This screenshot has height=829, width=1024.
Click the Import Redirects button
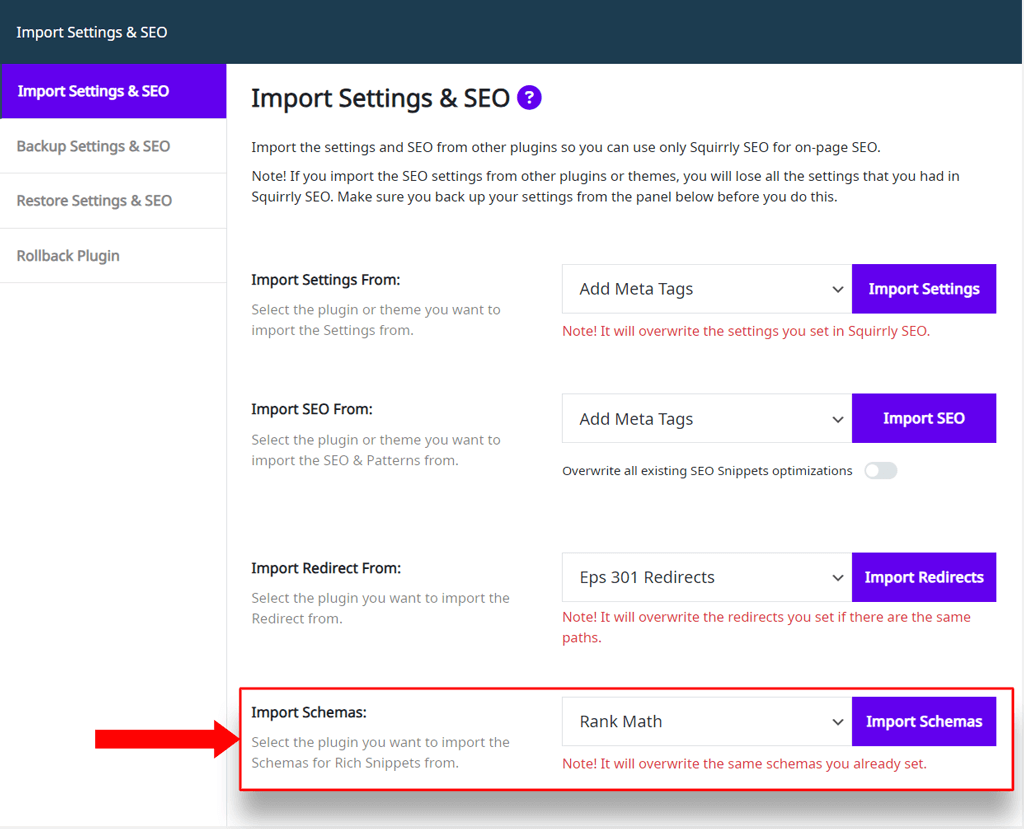[924, 577]
